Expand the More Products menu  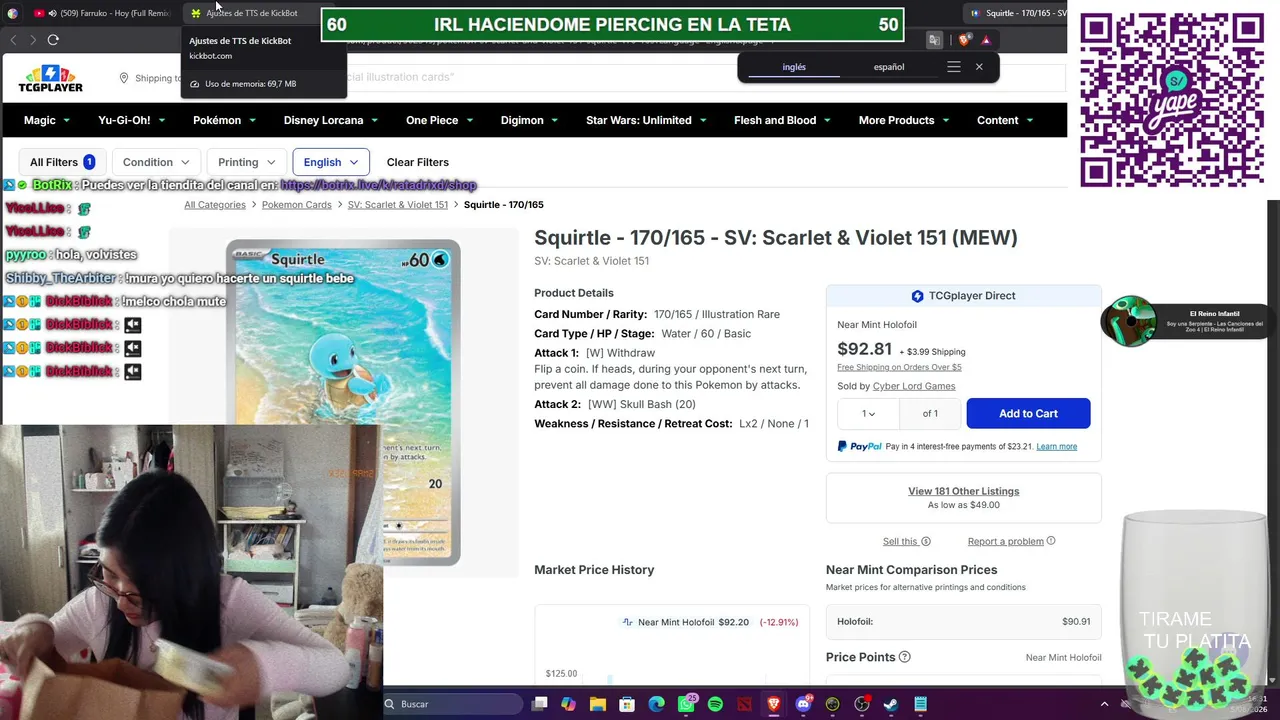[903, 120]
